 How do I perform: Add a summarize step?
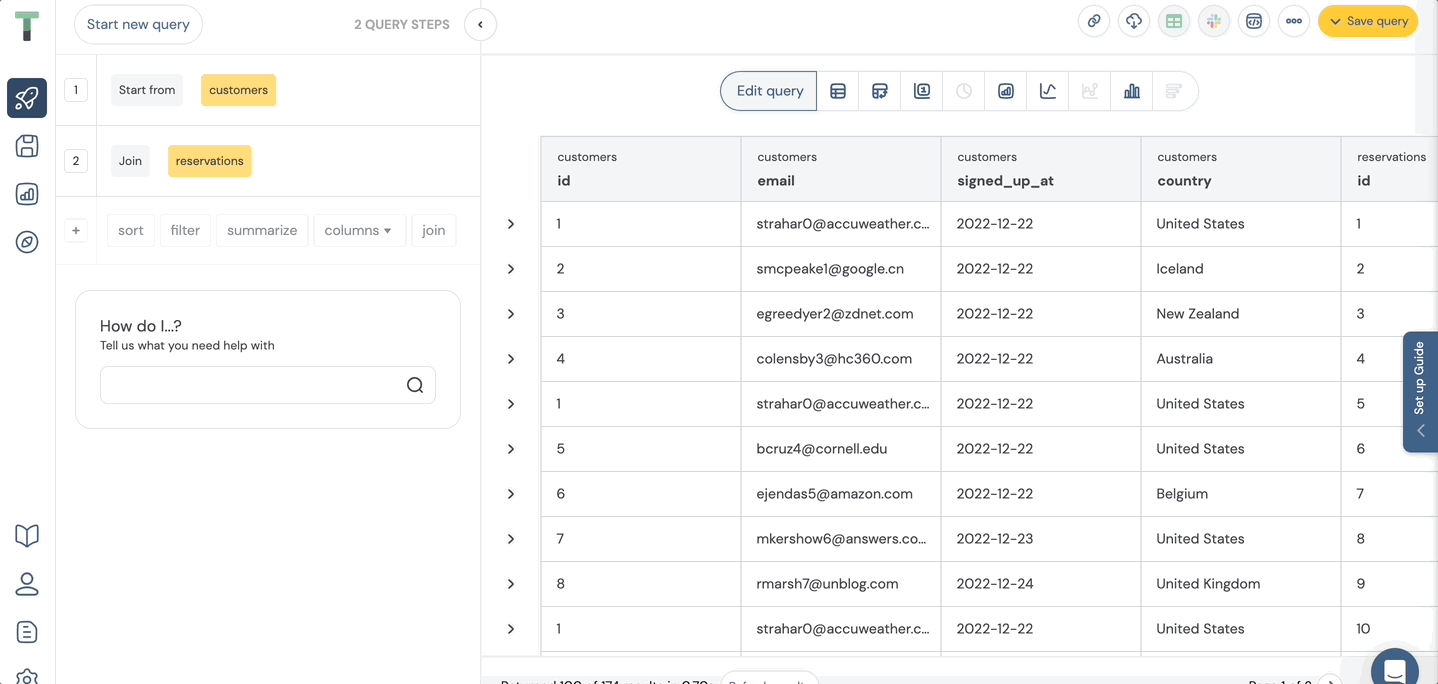click(x=262, y=230)
